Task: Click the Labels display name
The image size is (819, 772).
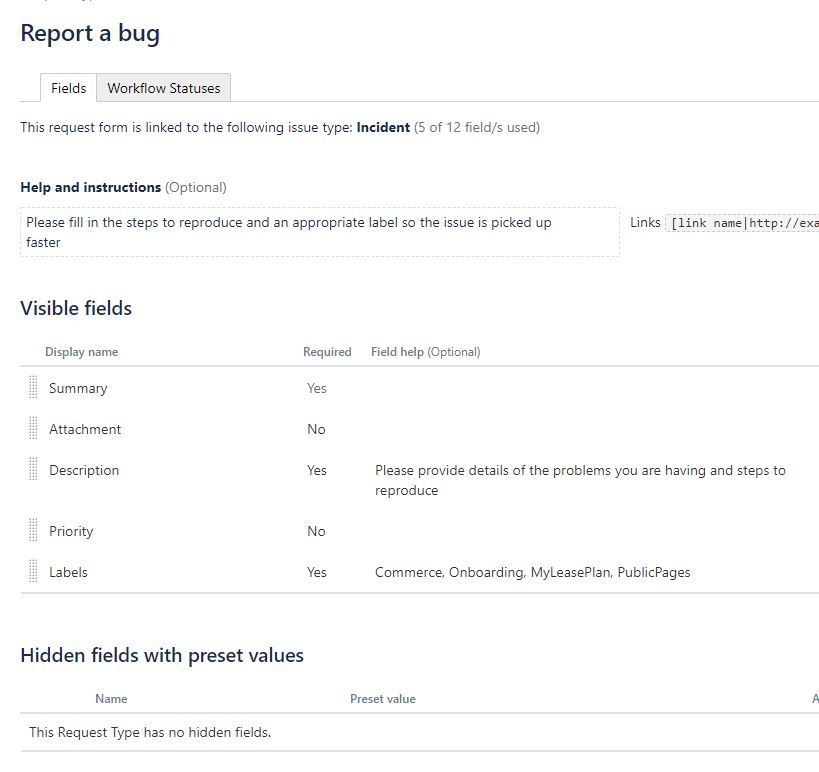Action: click(68, 572)
